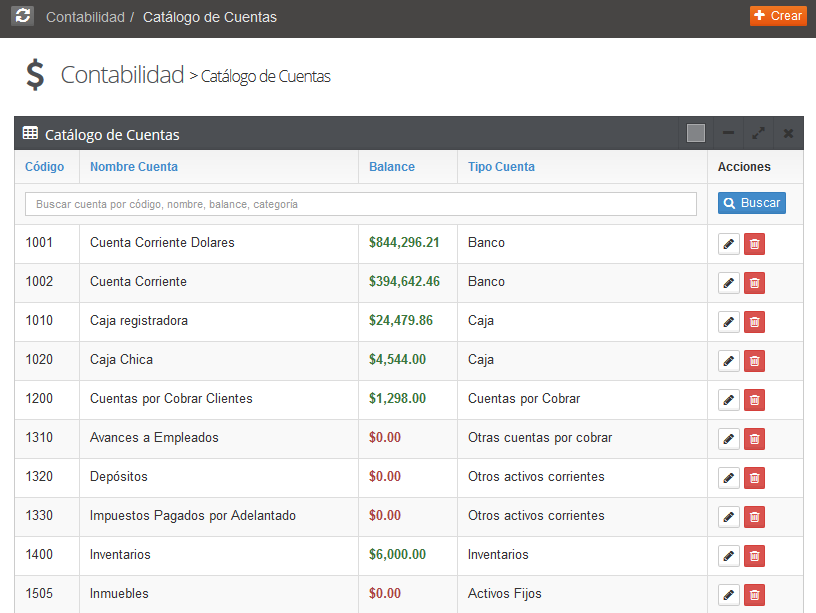This screenshot has width=816, height=613.
Task: Delete the Caja Chica account
Action: coord(753,360)
